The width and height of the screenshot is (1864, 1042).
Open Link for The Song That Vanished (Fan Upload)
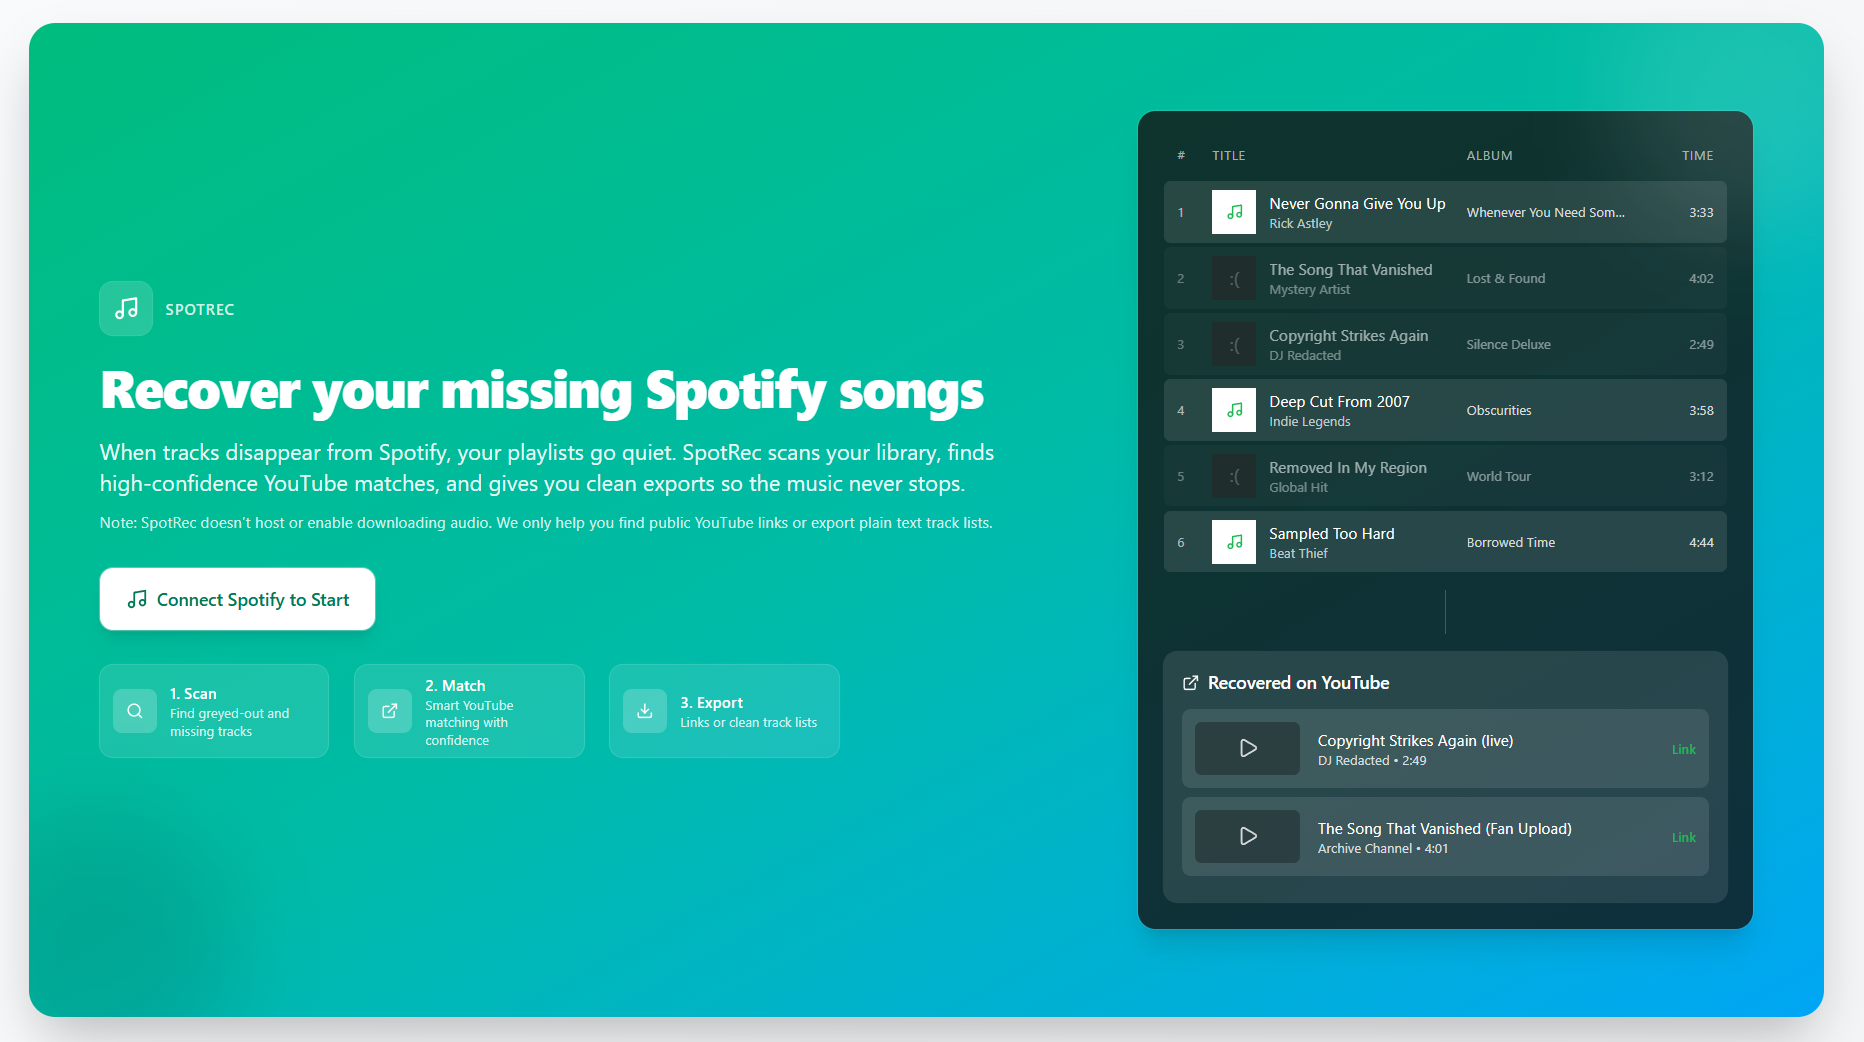click(x=1684, y=837)
